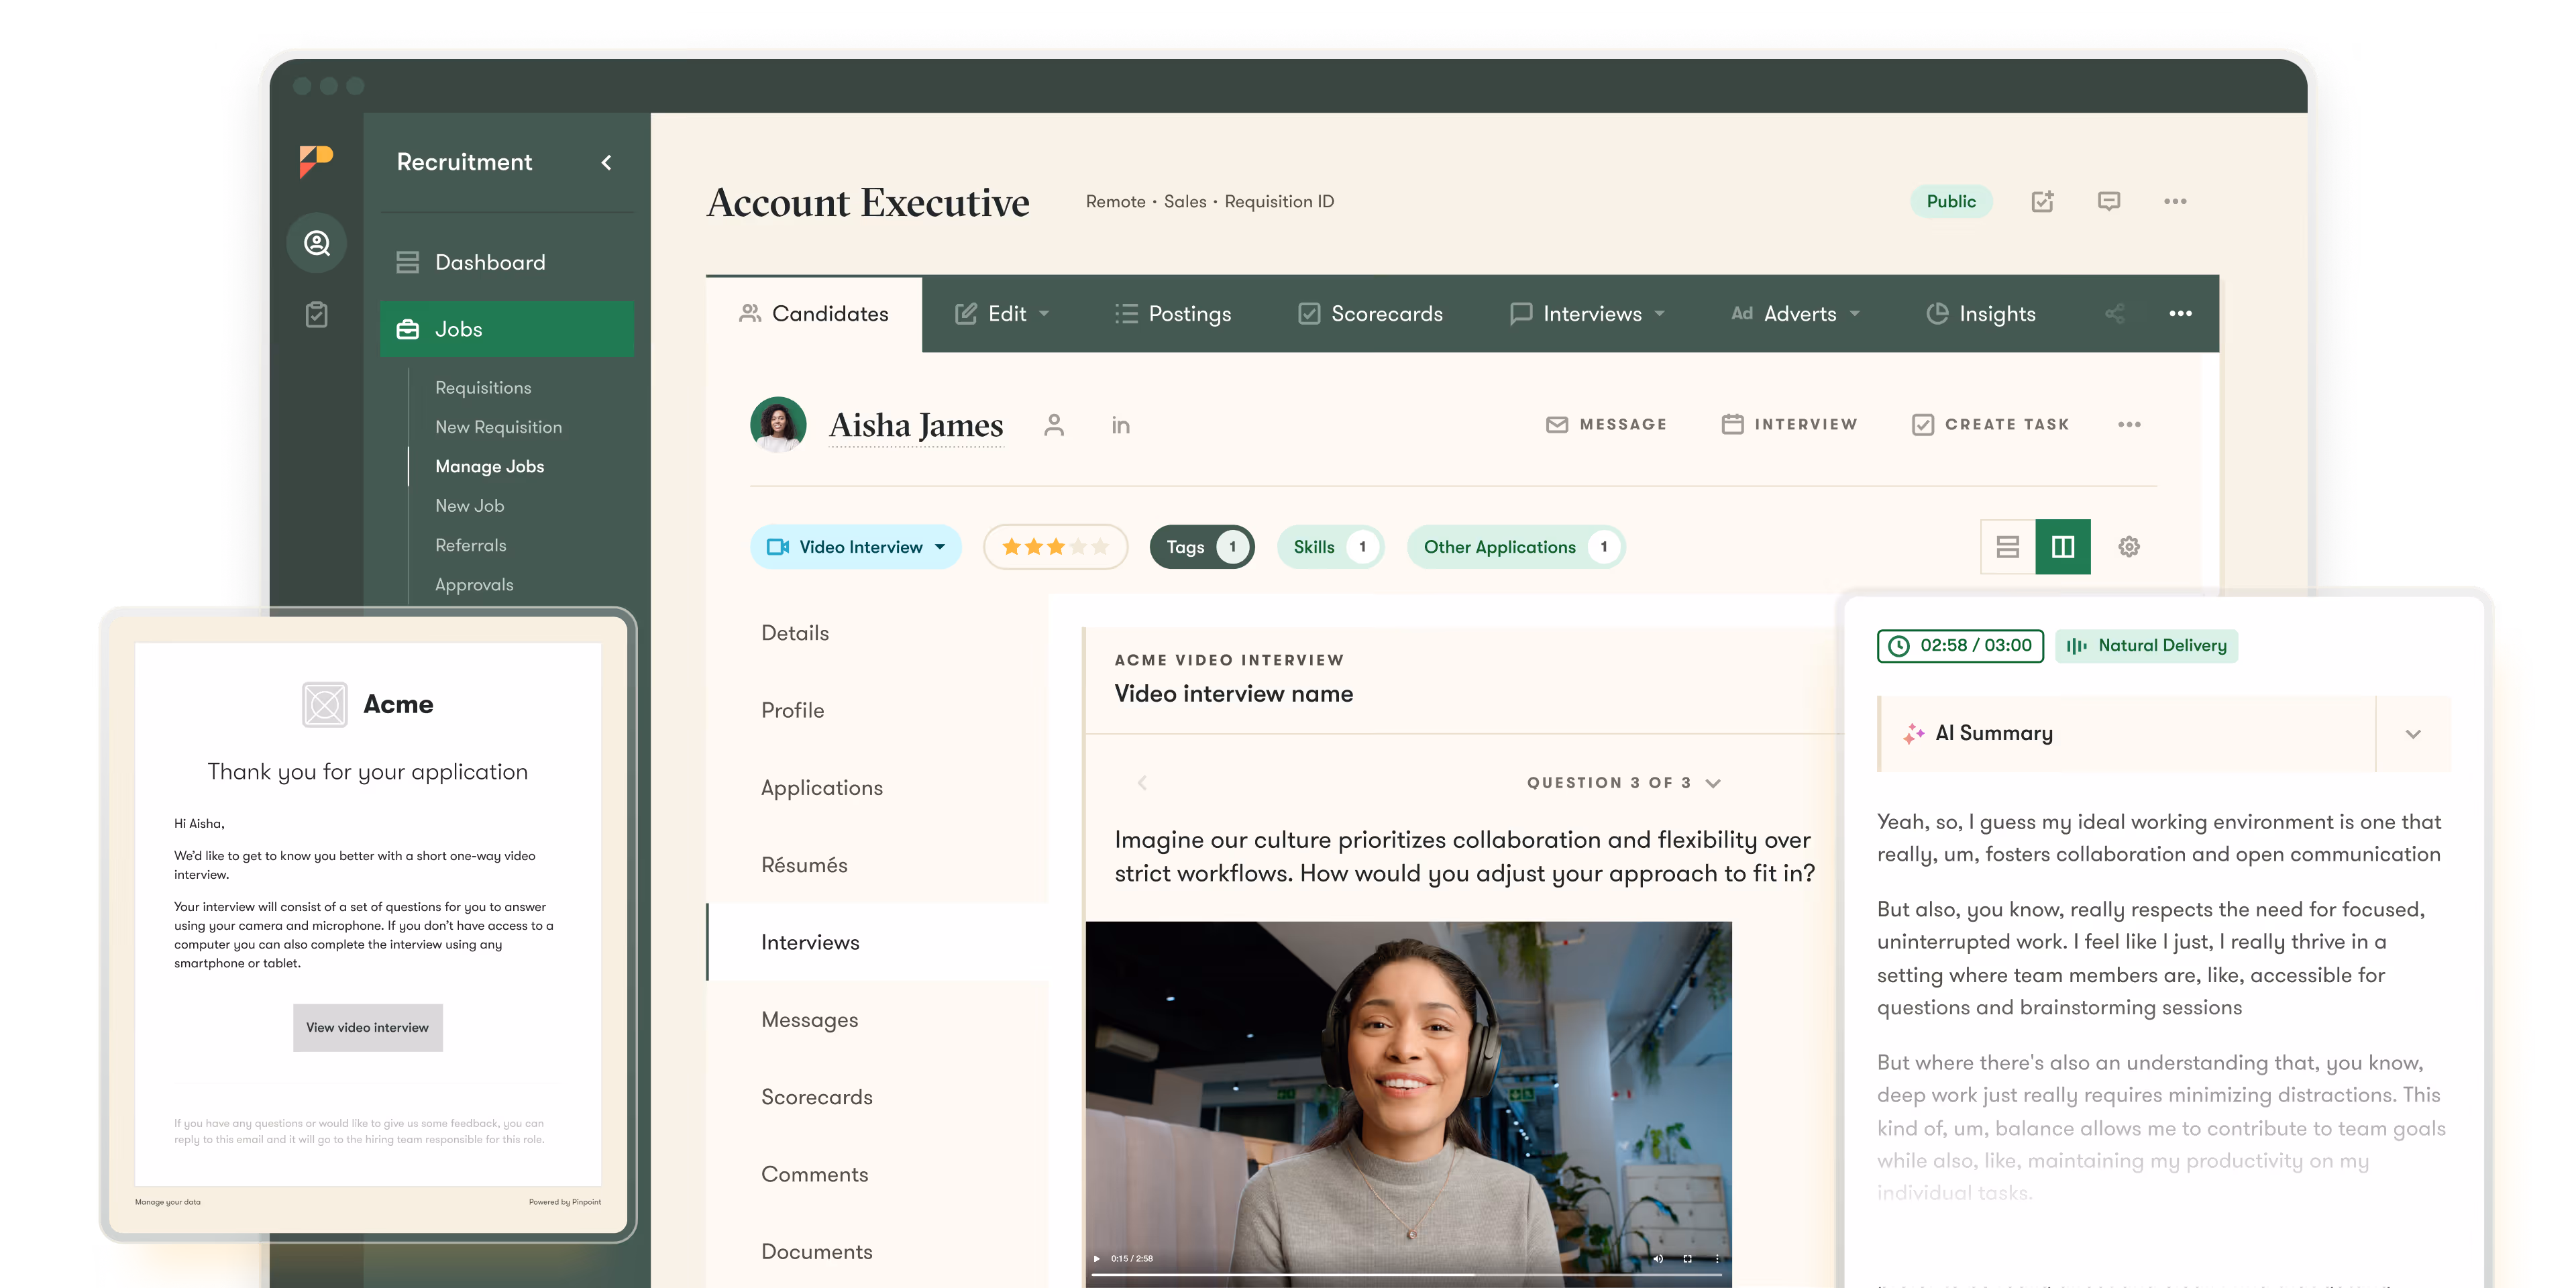This screenshot has height=1288, width=2576.
Task: Open the tasks clipboard sidebar icon
Action: coord(316,314)
